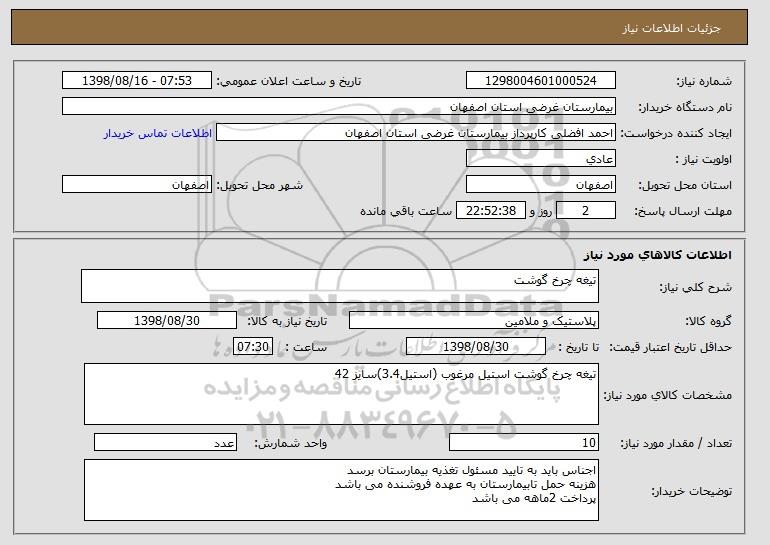The width and height of the screenshot is (770, 545).
Task: Click the section heading اطلاعات کالاهای مورد نیاز
Action: click(658, 255)
